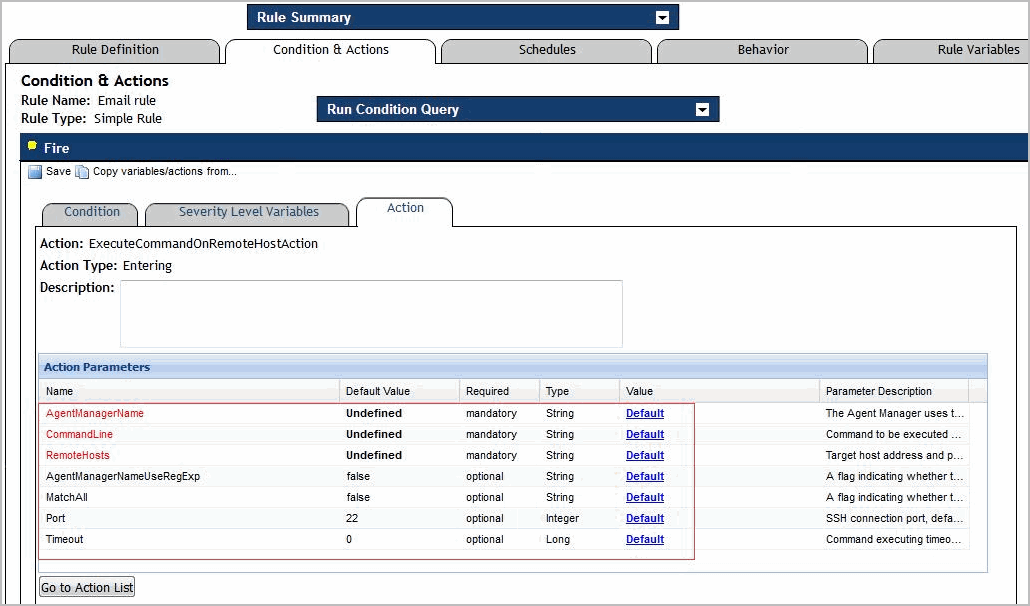Expand the Rule Summary dropdown arrow
Screen dimensions: 1030x606
click(661, 17)
